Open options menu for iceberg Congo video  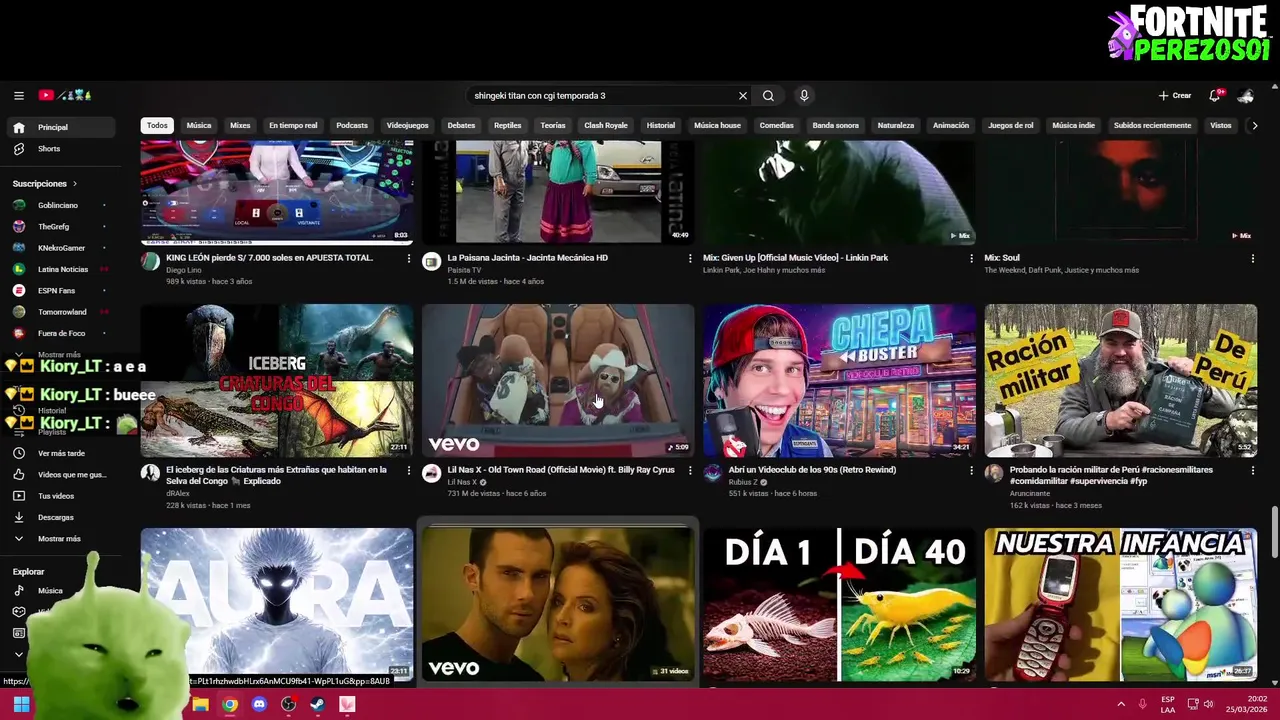[x=408, y=471]
